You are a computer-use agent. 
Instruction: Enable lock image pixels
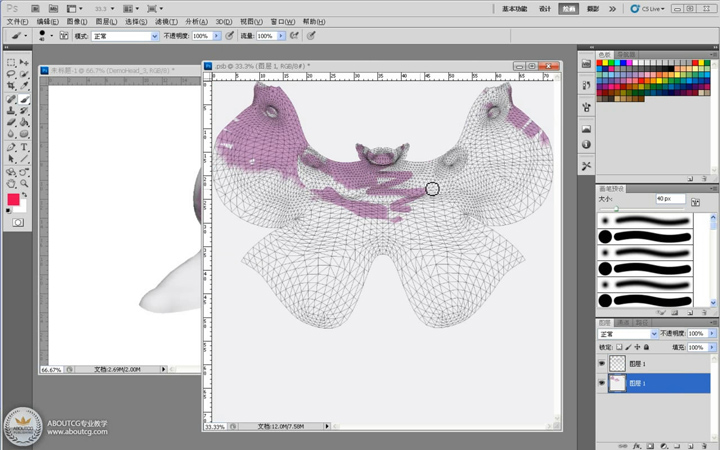(628, 347)
